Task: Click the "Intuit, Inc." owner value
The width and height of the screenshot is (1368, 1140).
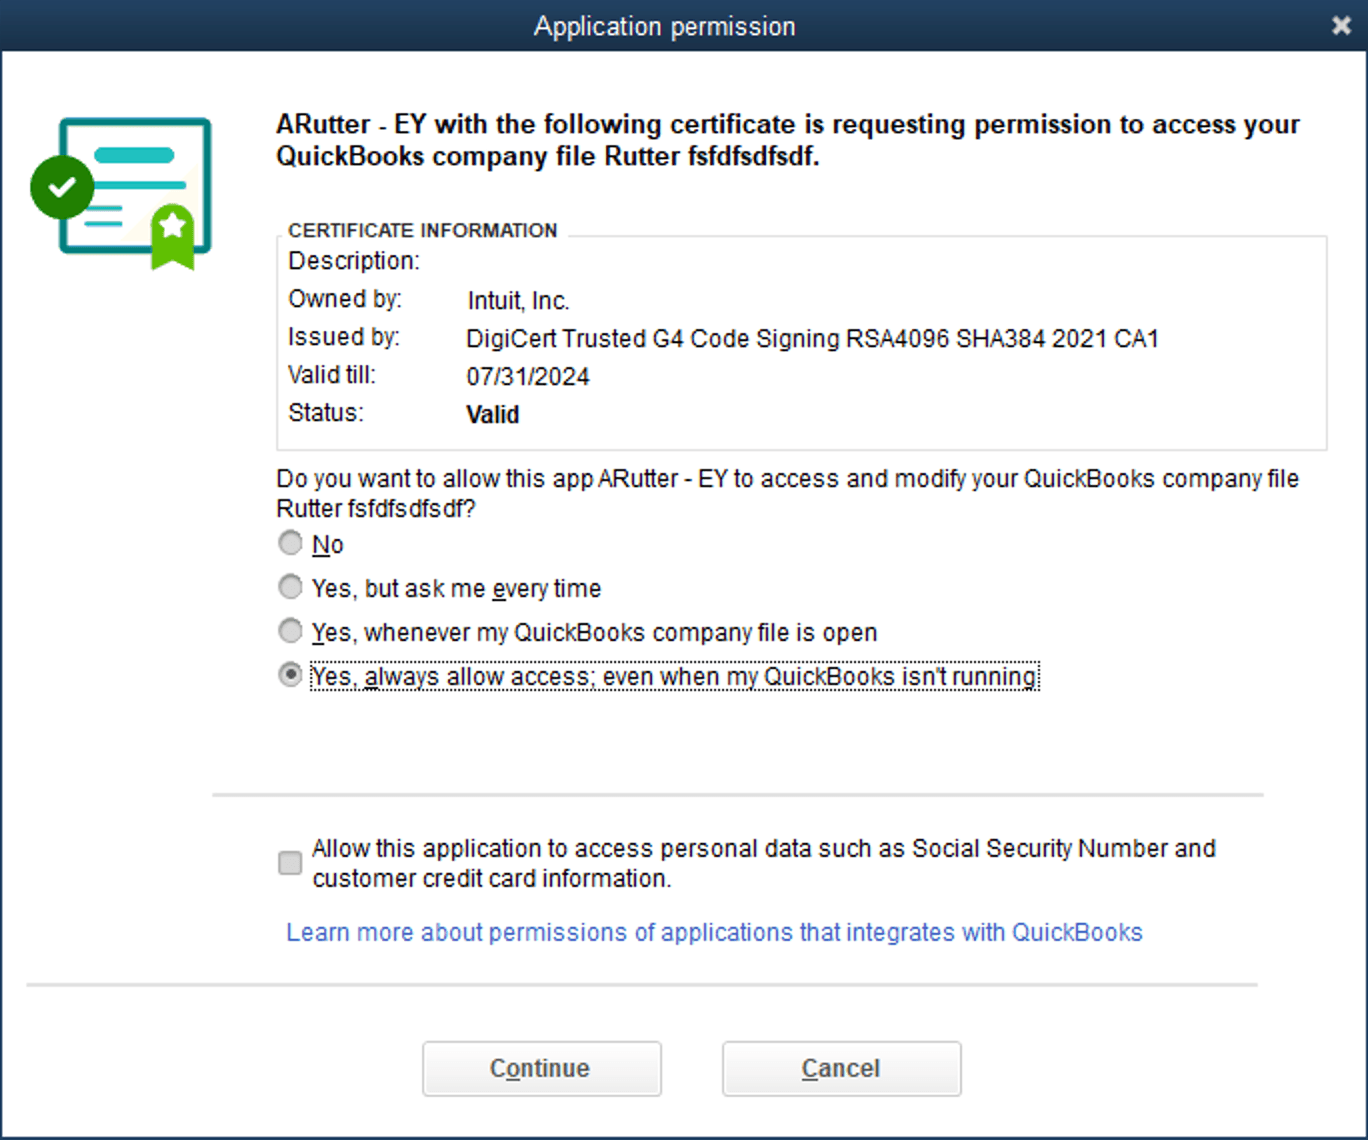Action: [x=518, y=301]
